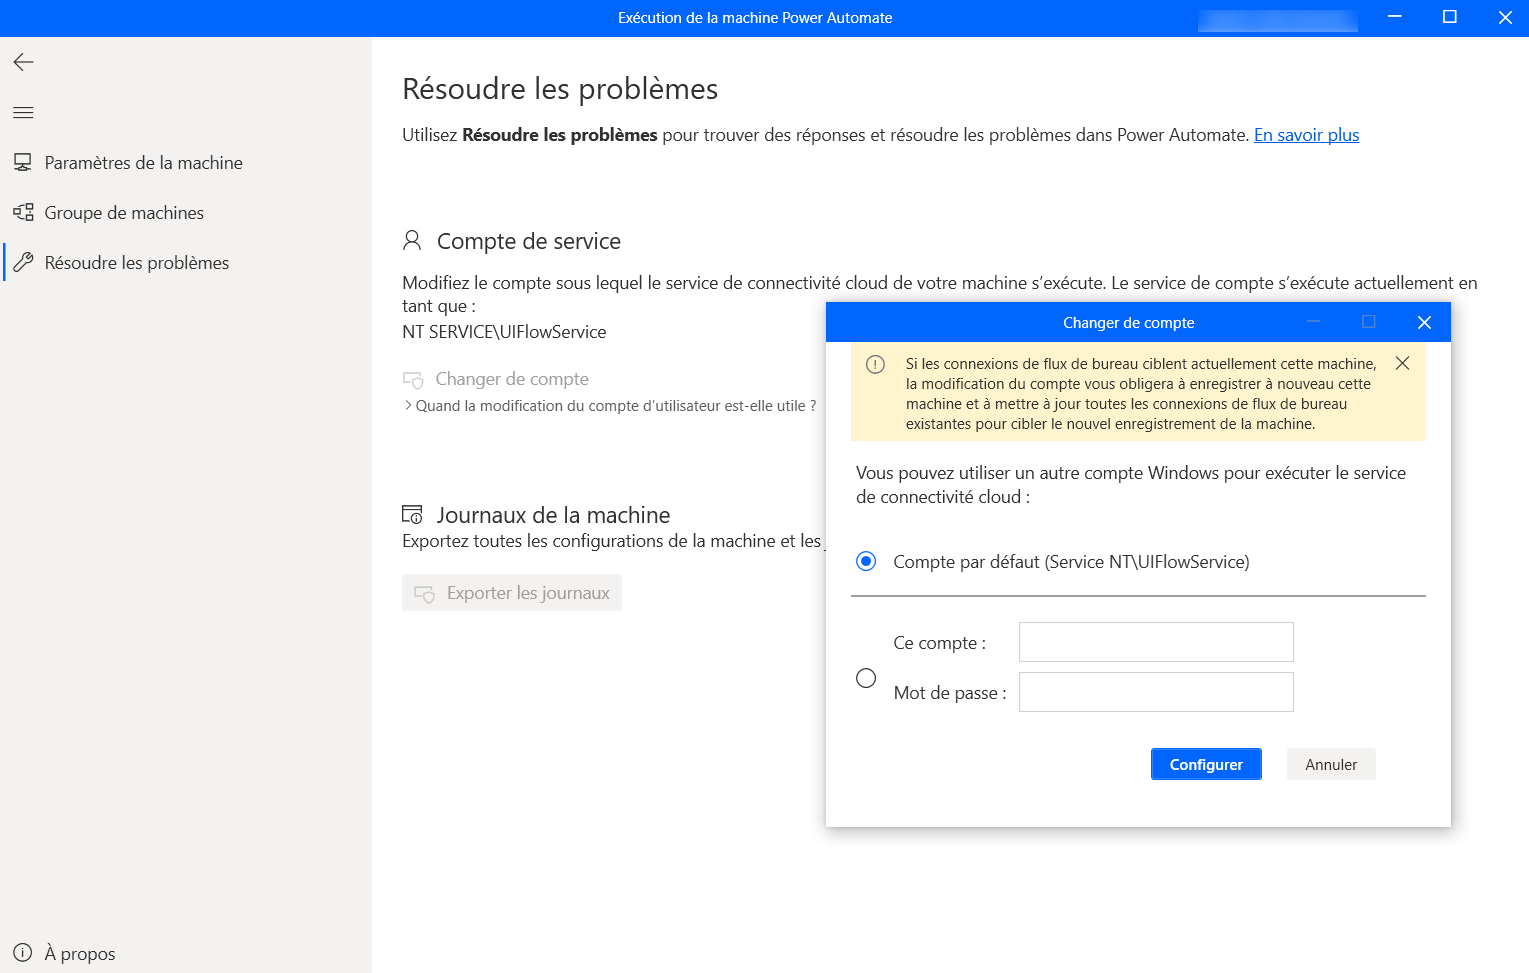This screenshot has height=973, width=1529.
Task: Click the Configurer button
Action: pos(1206,764)
